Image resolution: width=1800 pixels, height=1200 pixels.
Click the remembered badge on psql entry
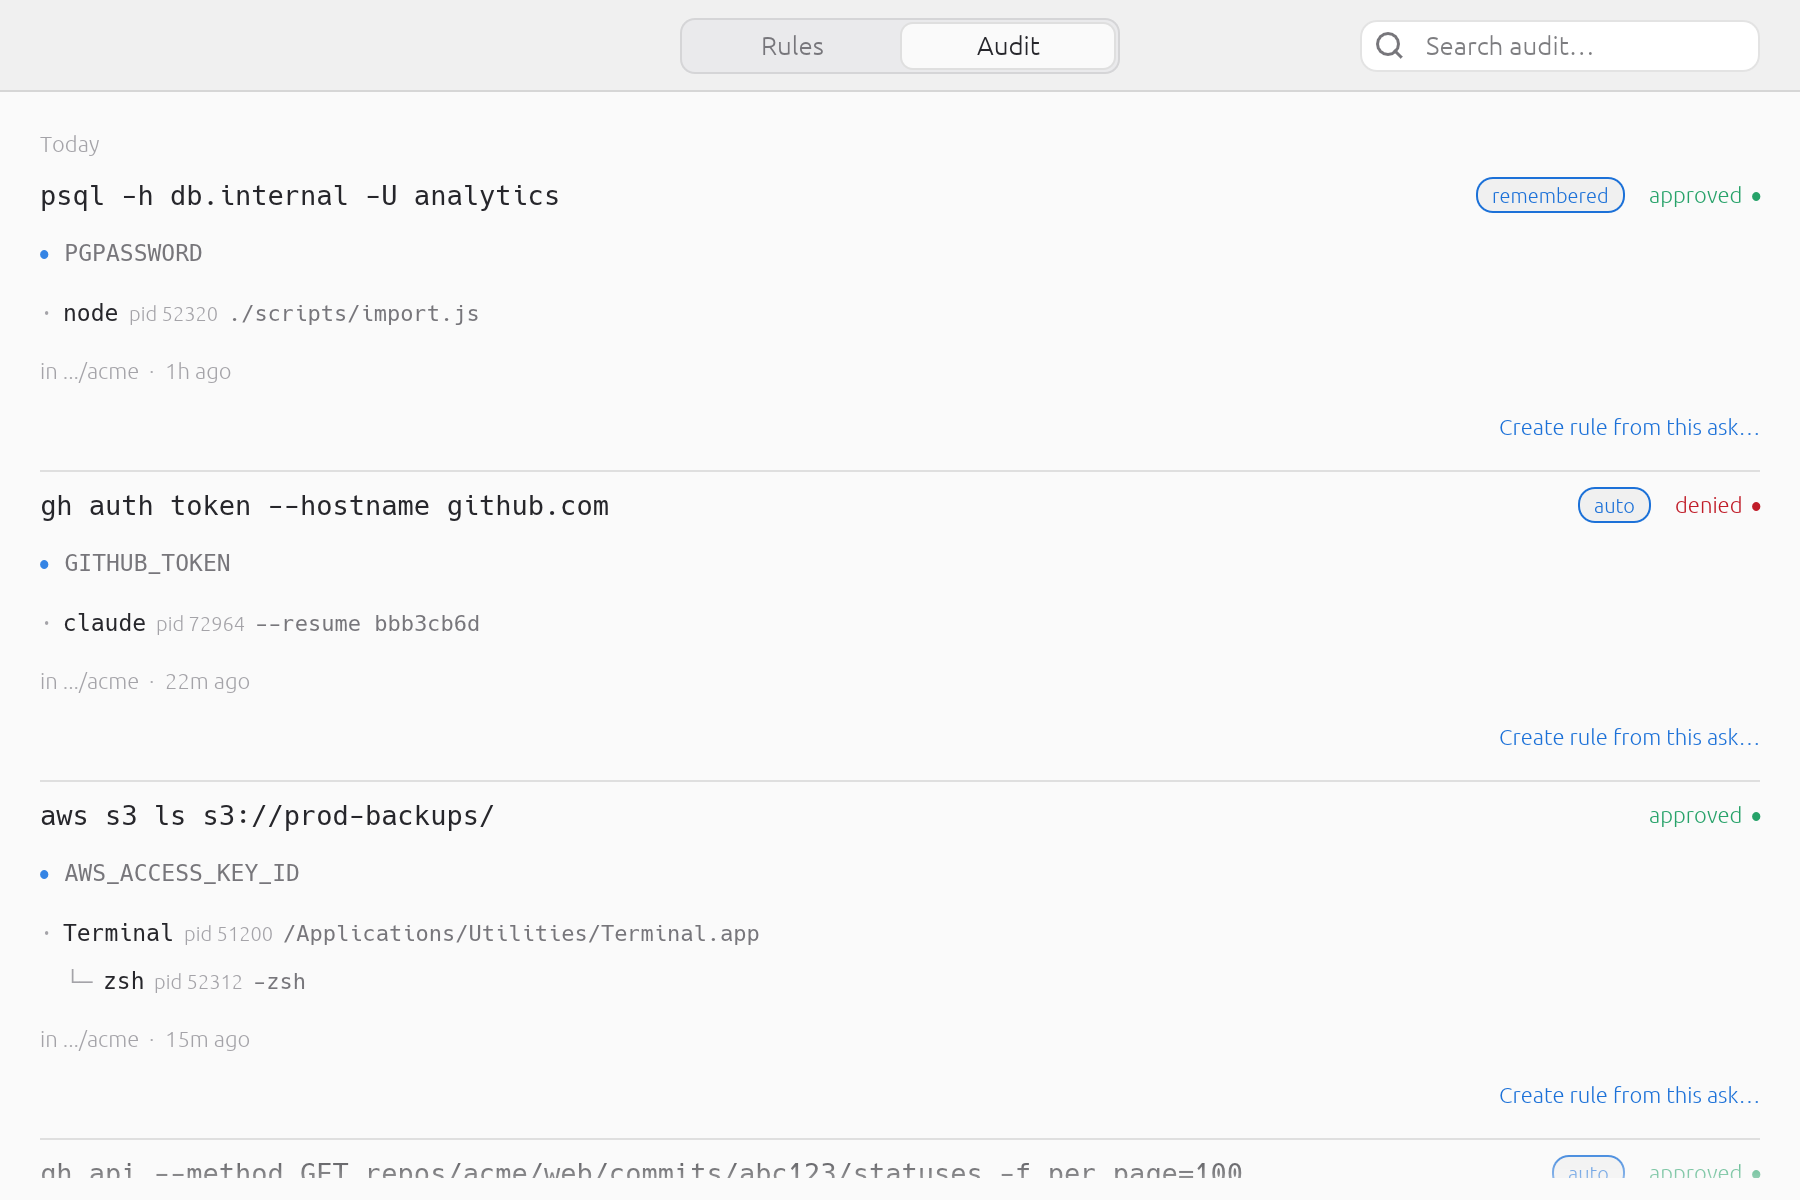tap(1550, 196)
